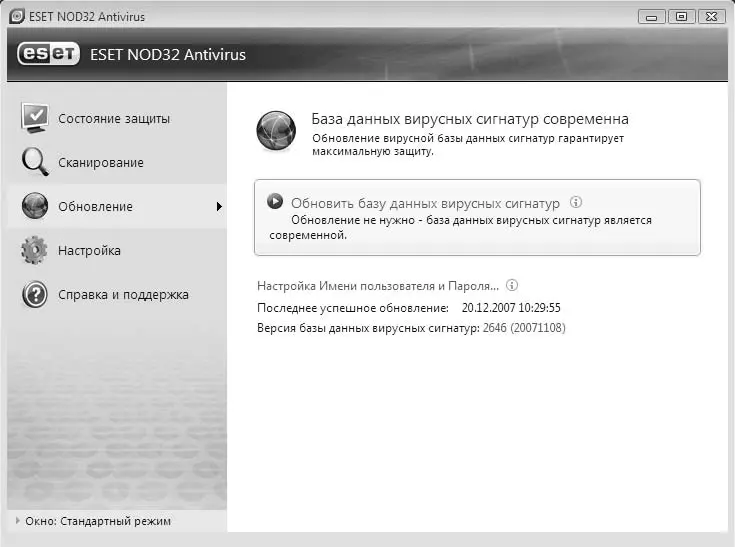
Task: Click the play icon next to Обновить базу
Action: (x=275, y=201)
